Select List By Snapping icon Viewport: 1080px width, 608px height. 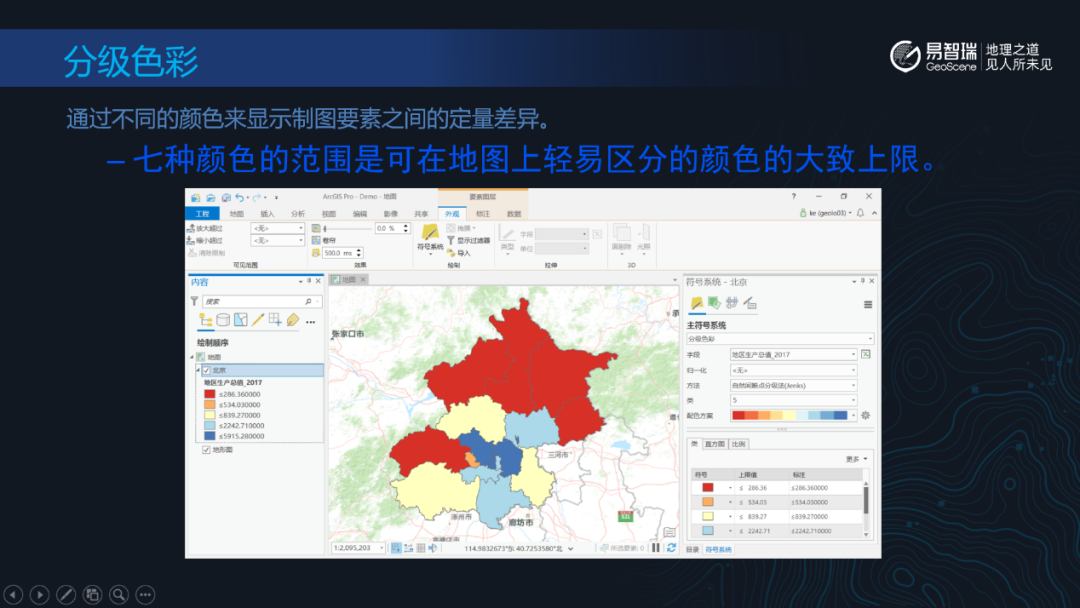point(275,319)
